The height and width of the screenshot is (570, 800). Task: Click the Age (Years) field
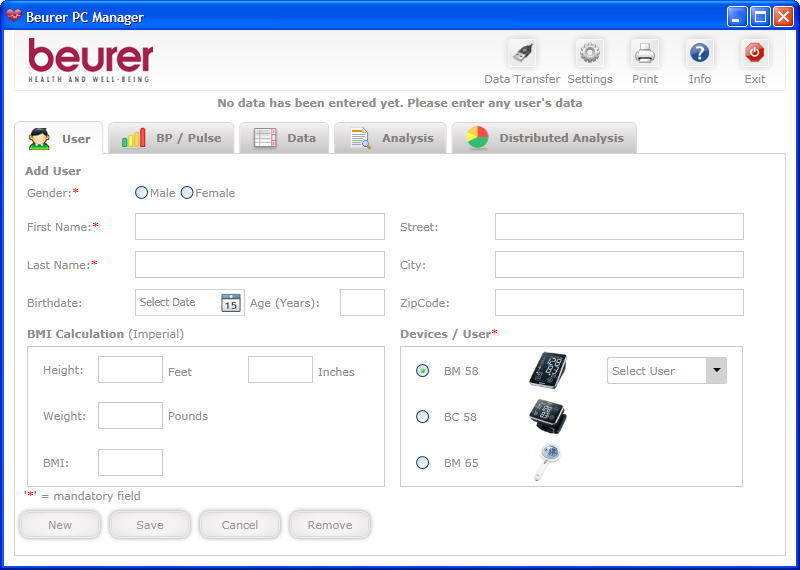[362, 302]
